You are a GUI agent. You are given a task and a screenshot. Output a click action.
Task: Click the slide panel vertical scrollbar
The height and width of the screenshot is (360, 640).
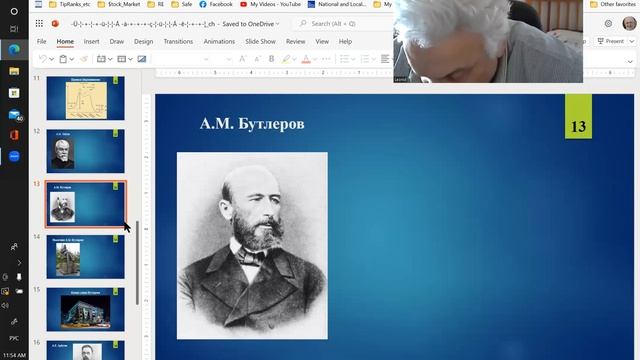pyautogui.click(x=137, y=263)
